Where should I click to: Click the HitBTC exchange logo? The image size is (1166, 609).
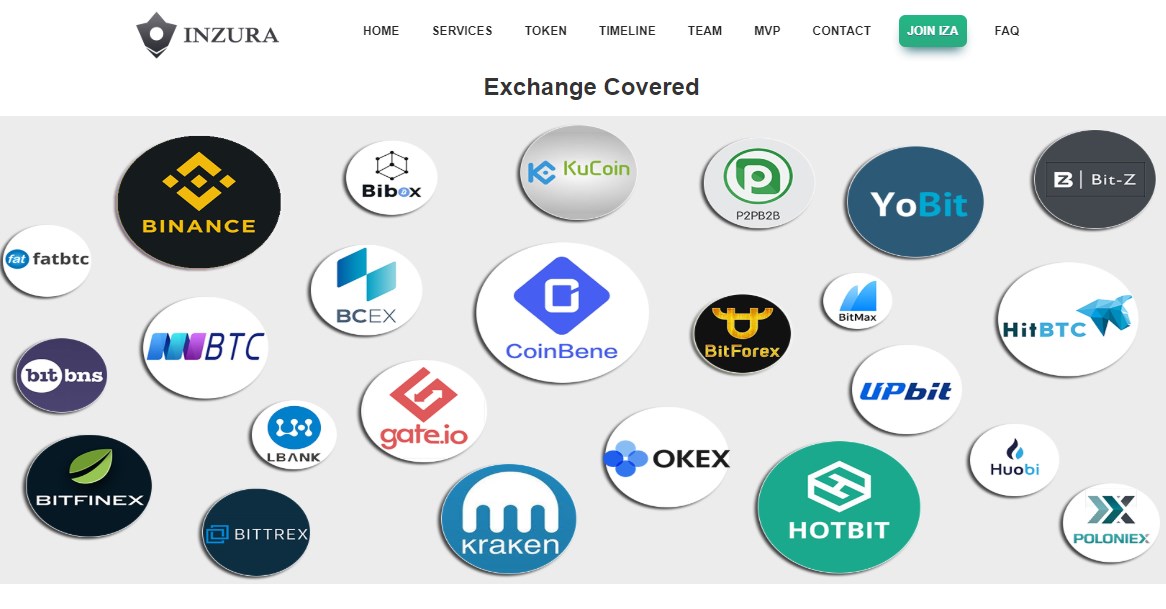click(x=1068, y=319)
